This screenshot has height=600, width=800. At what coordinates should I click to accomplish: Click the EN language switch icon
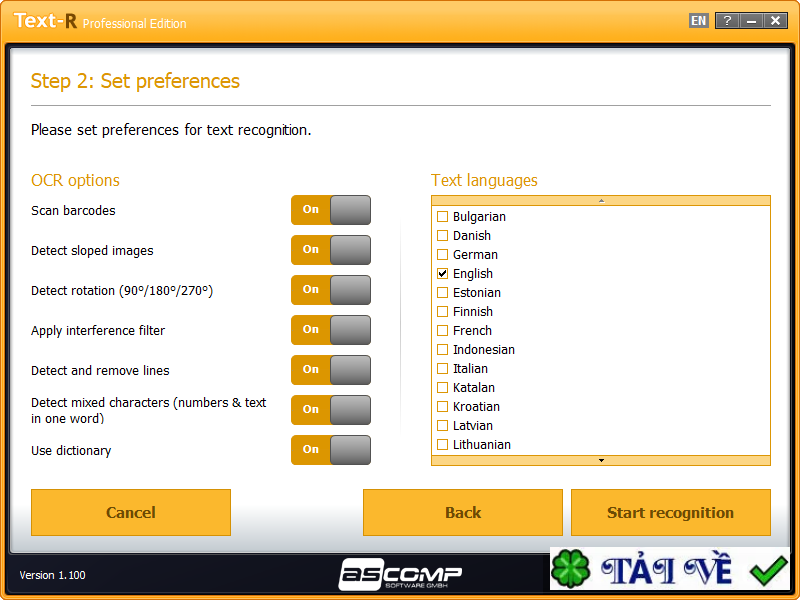[x=698, y=21]
